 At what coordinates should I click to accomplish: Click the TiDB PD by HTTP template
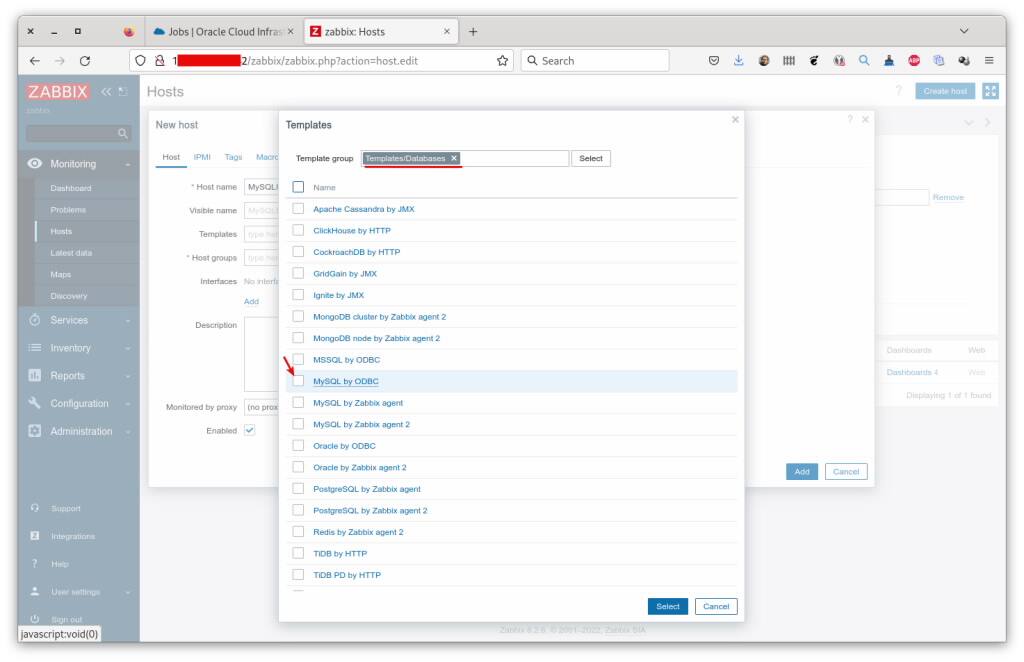click(347, 575)
